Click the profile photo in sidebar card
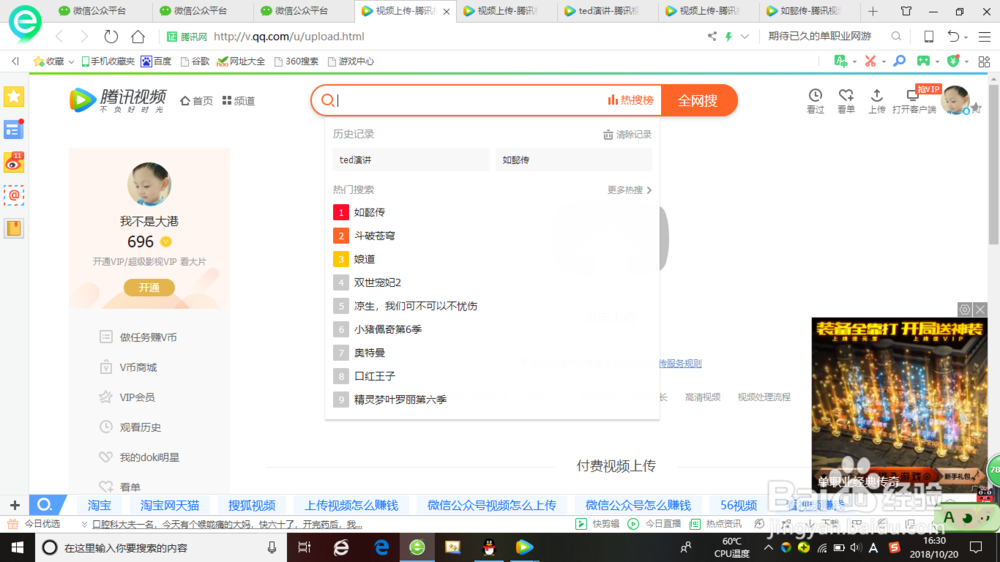The image size is (1000, 562). click(149, 184)
